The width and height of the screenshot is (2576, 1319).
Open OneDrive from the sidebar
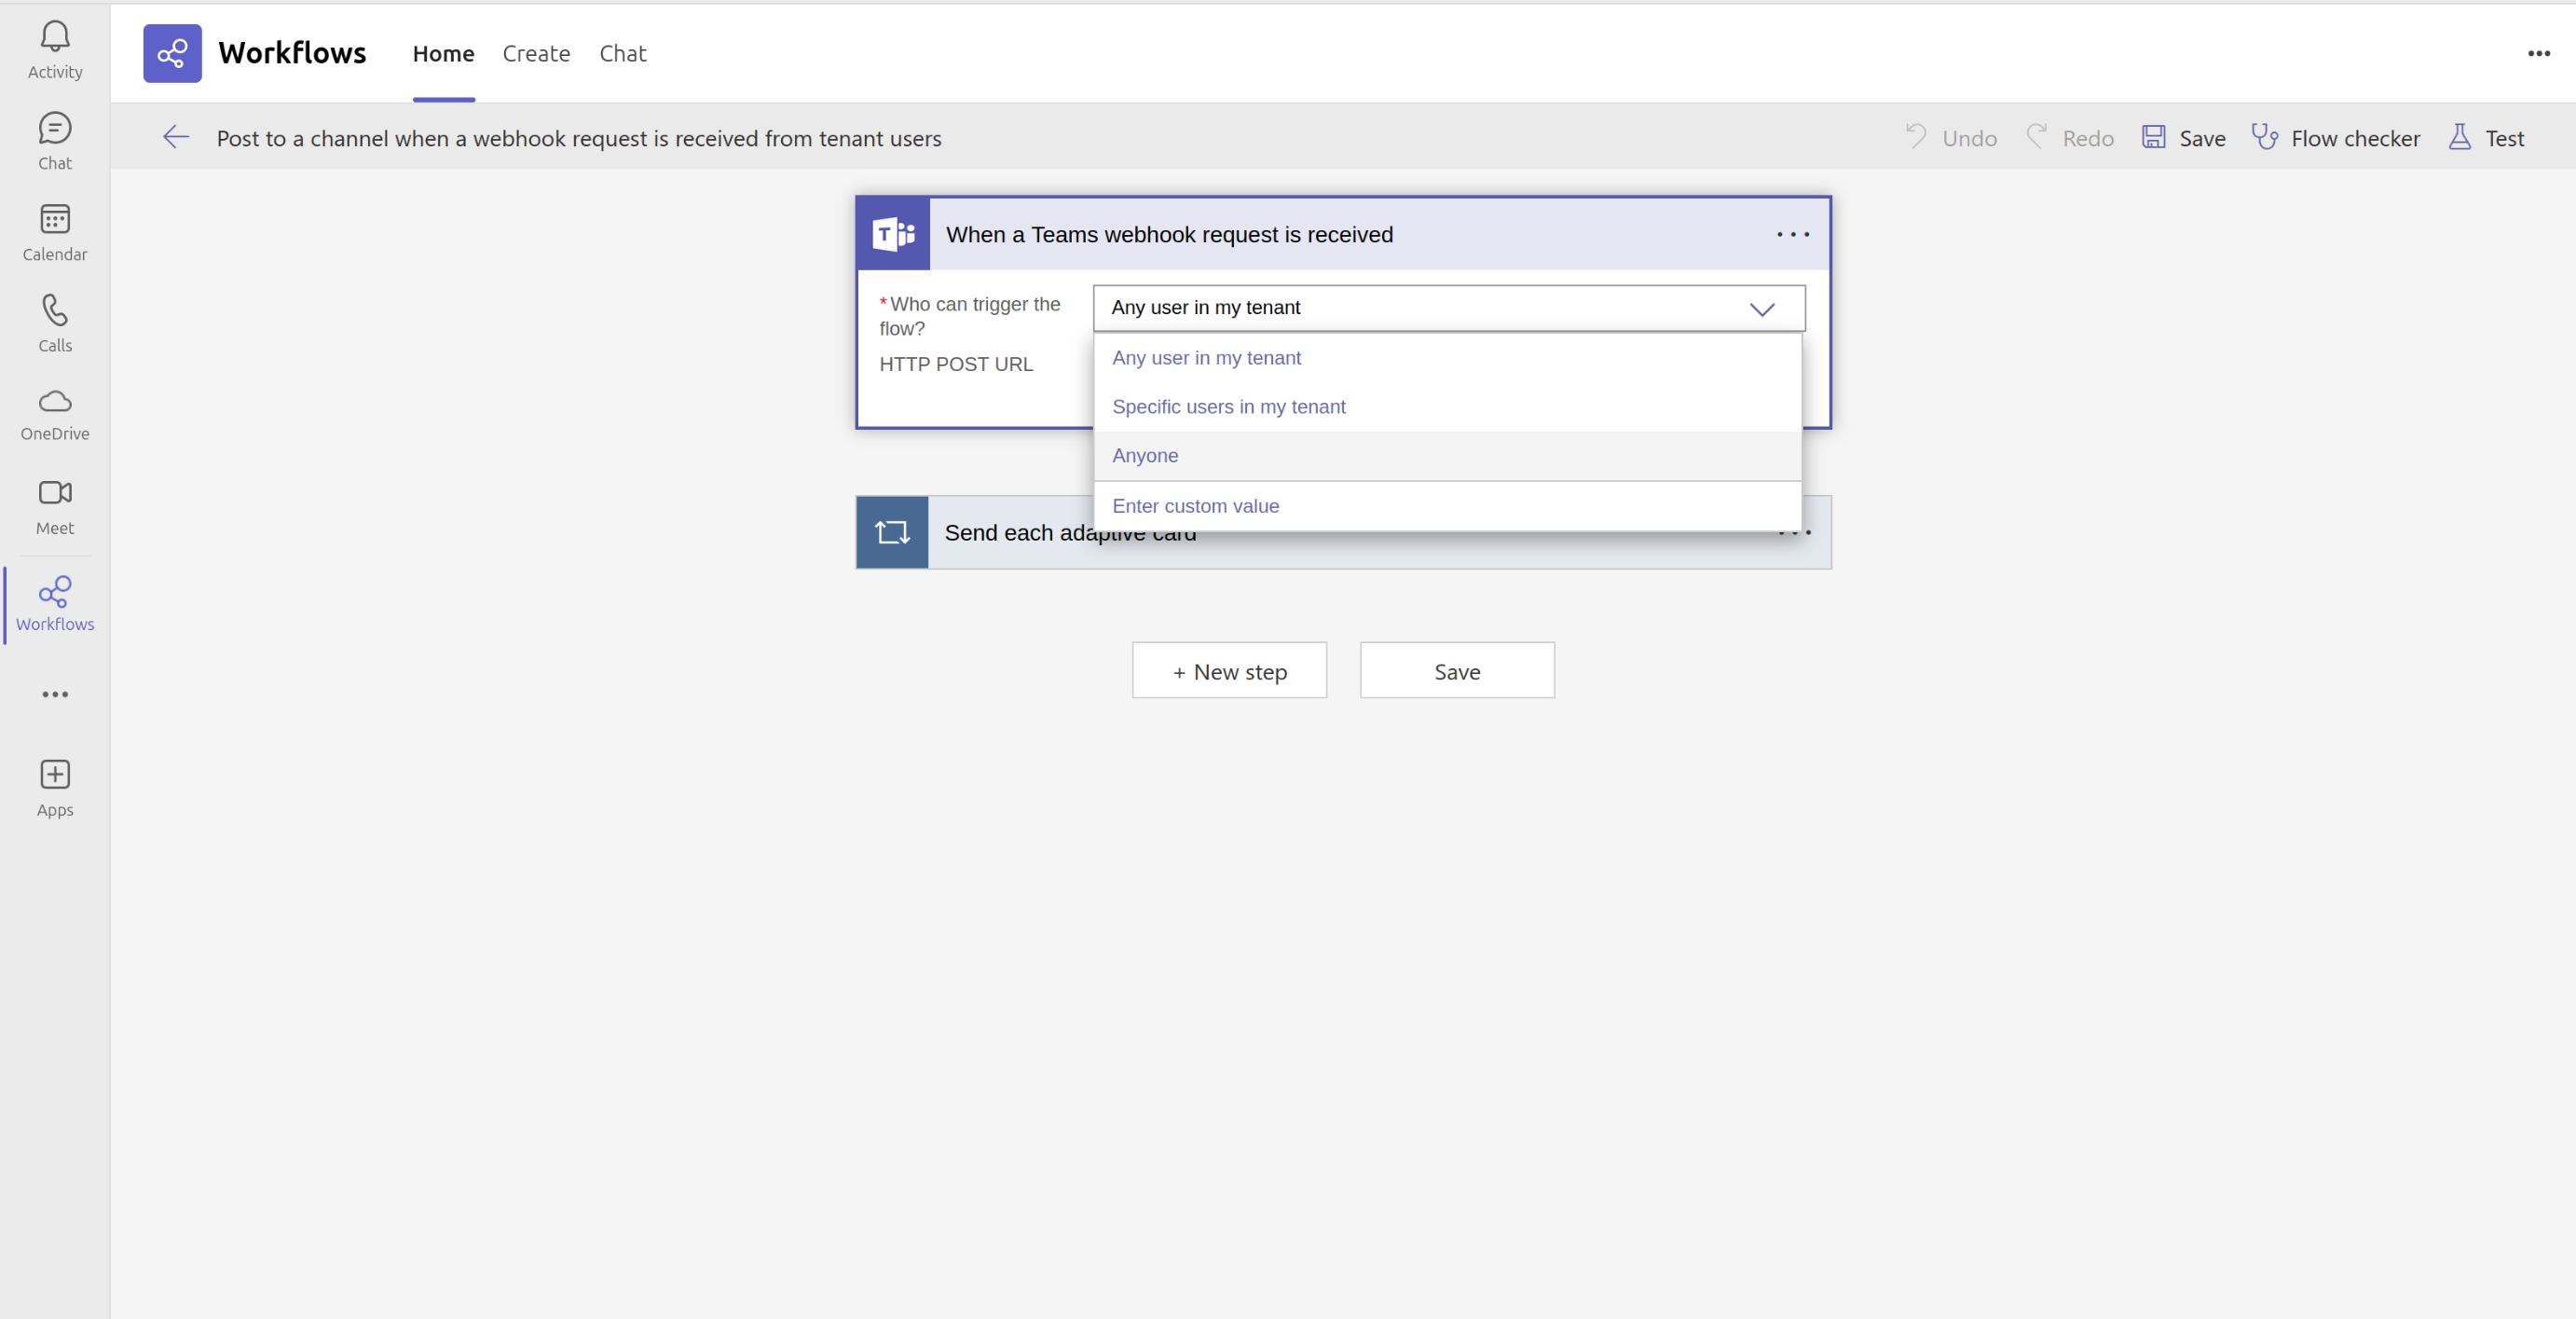pos(55,412)
